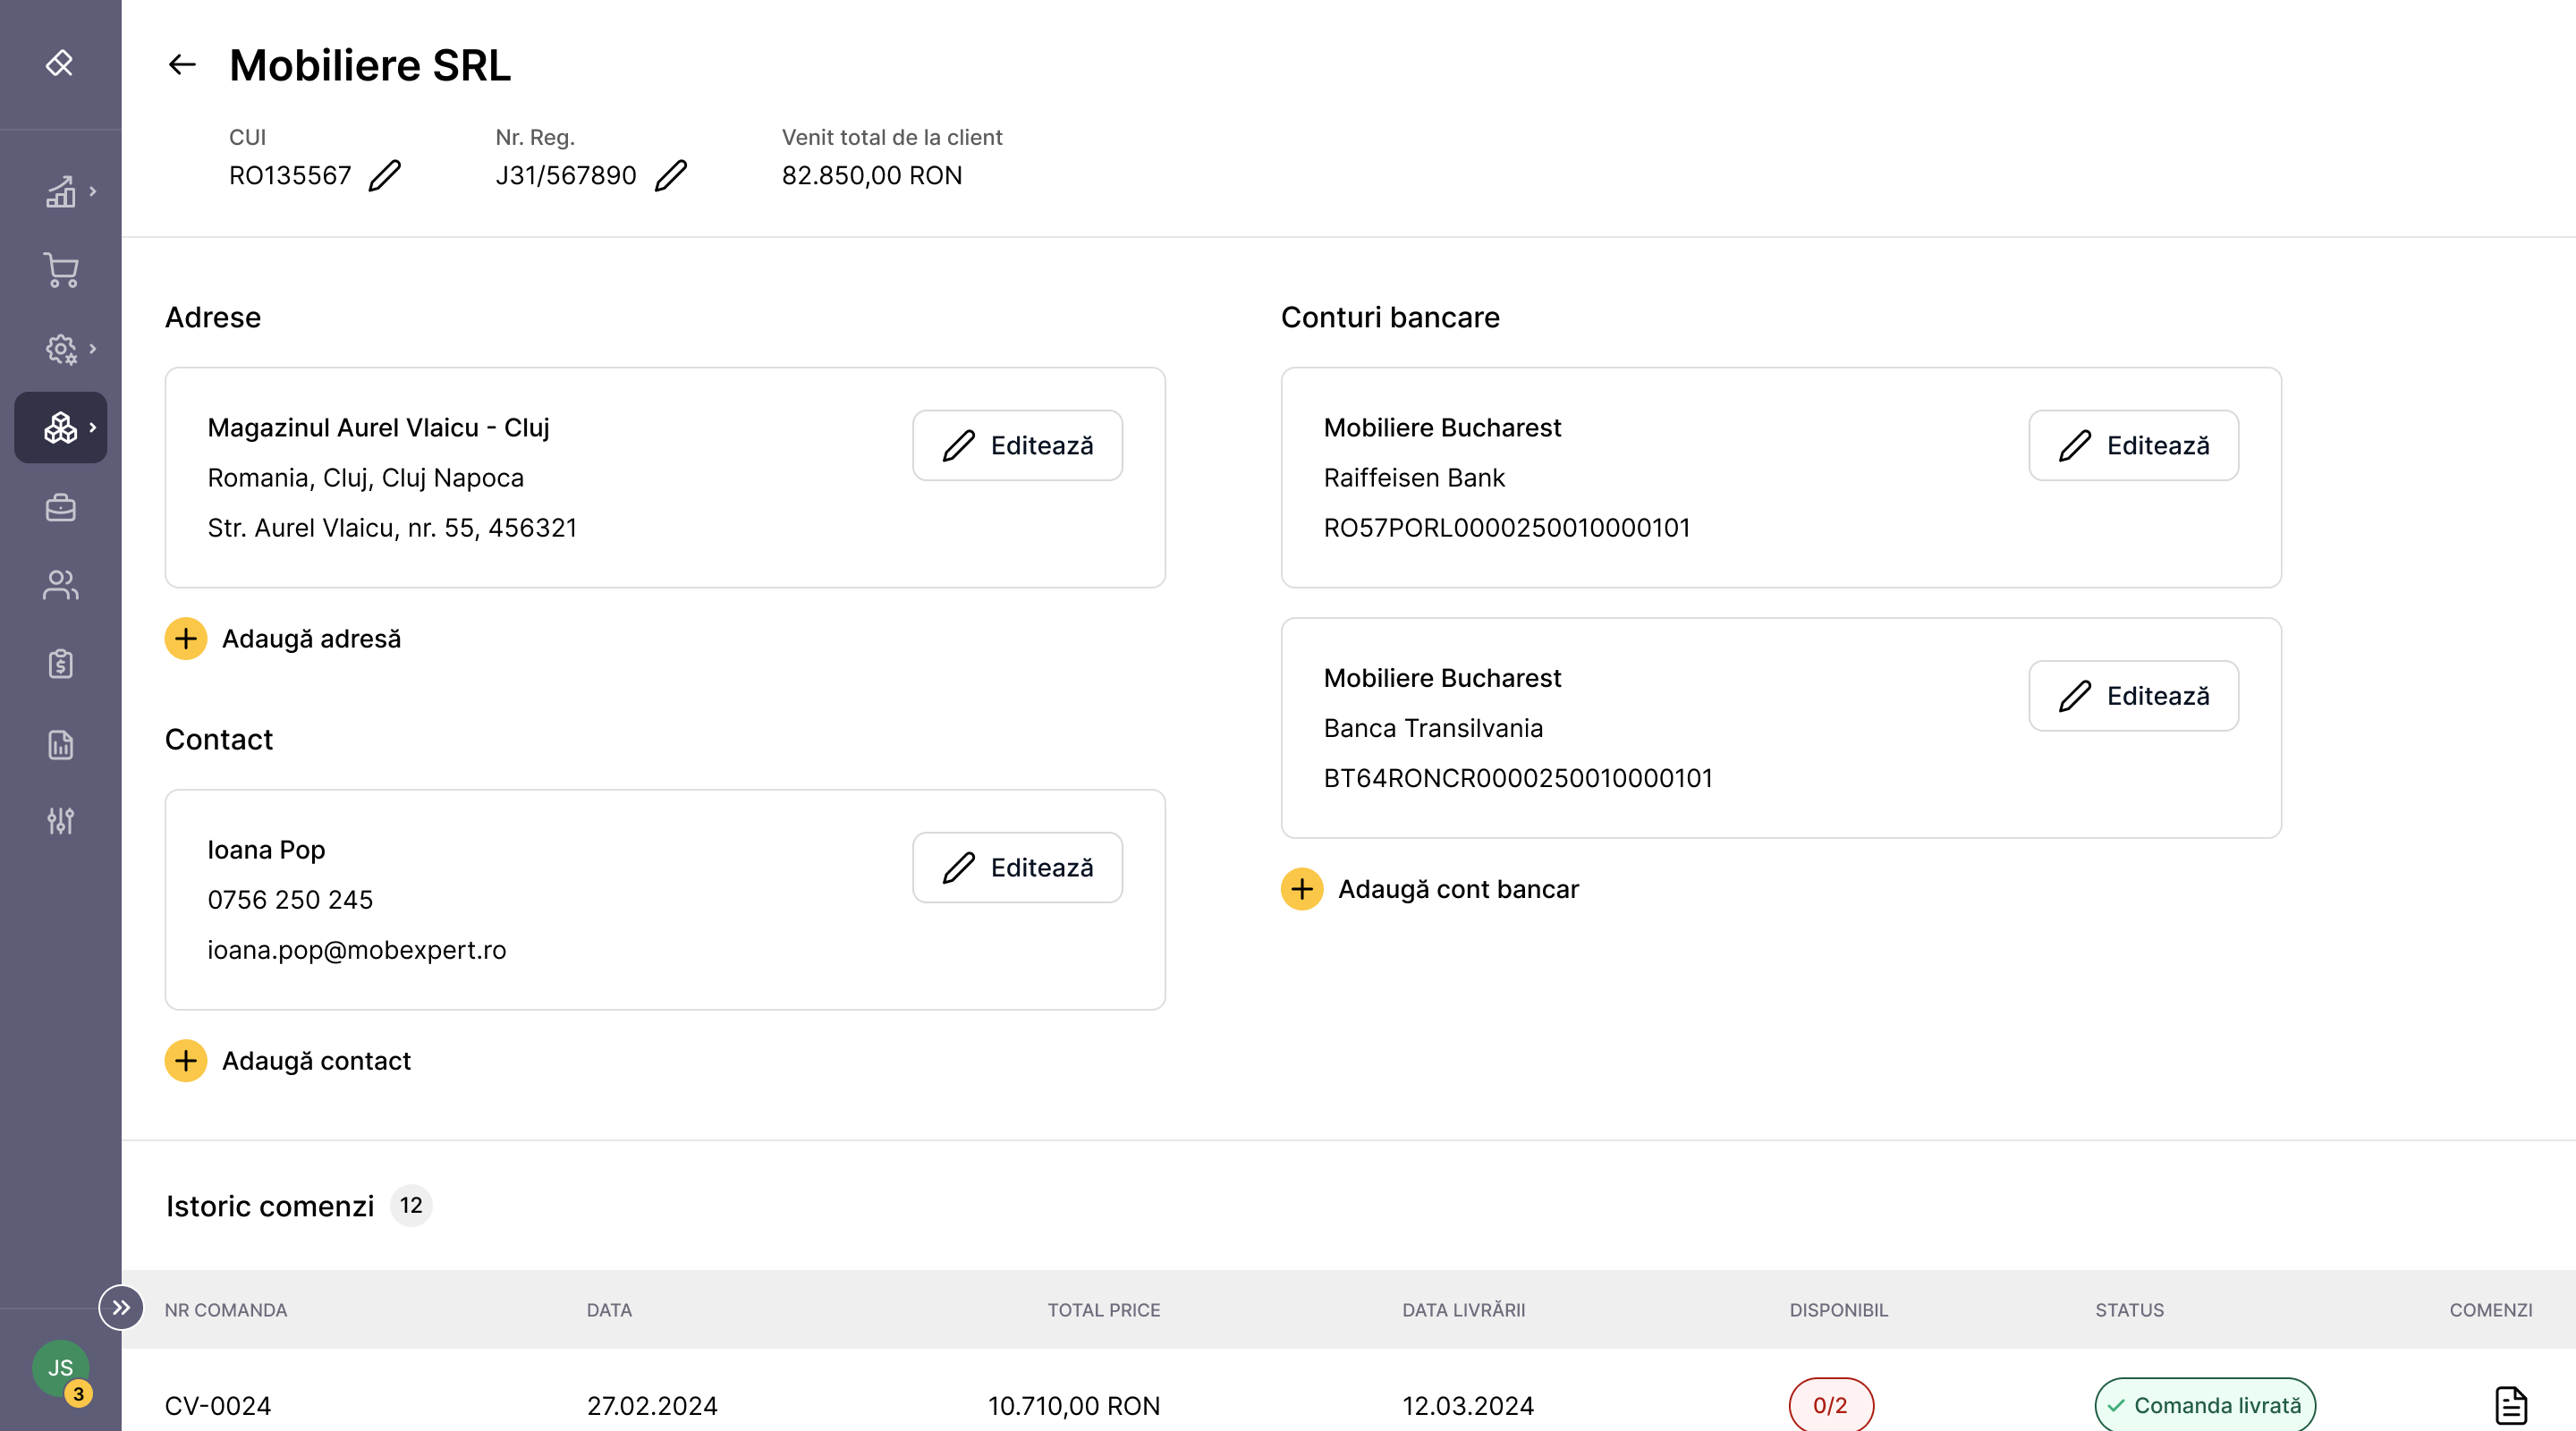Click the Comanda livrată status badge
This screenshot has width=2576, height=1431.
click(x=2205, y=1405)
